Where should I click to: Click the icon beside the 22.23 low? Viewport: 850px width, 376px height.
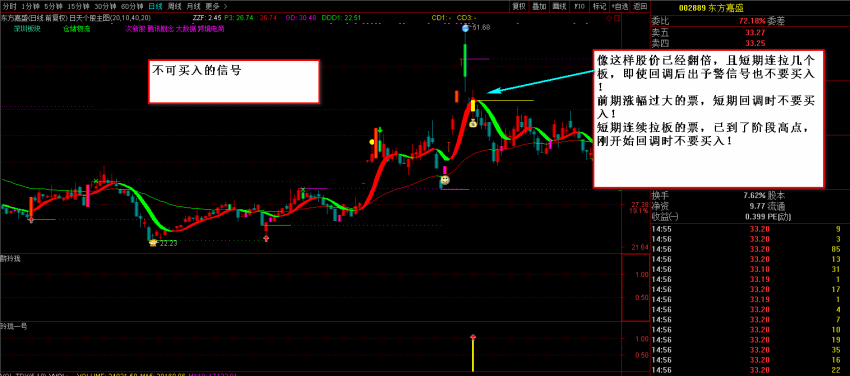(x=153, y=243)
